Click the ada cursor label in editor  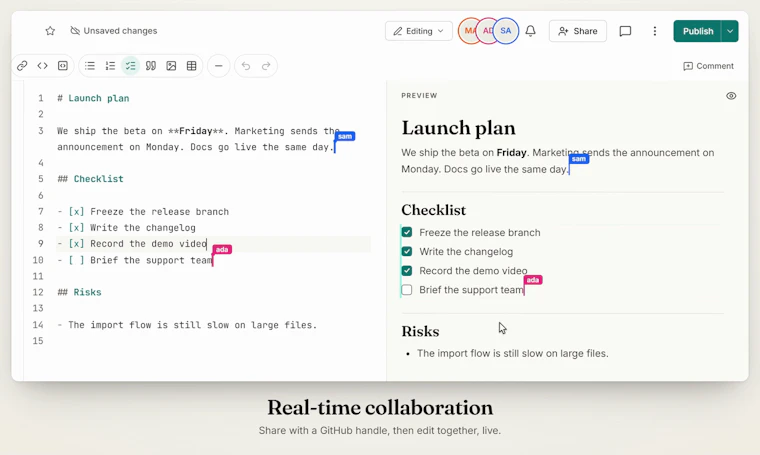pyautogui.click(x=222, y=250)
